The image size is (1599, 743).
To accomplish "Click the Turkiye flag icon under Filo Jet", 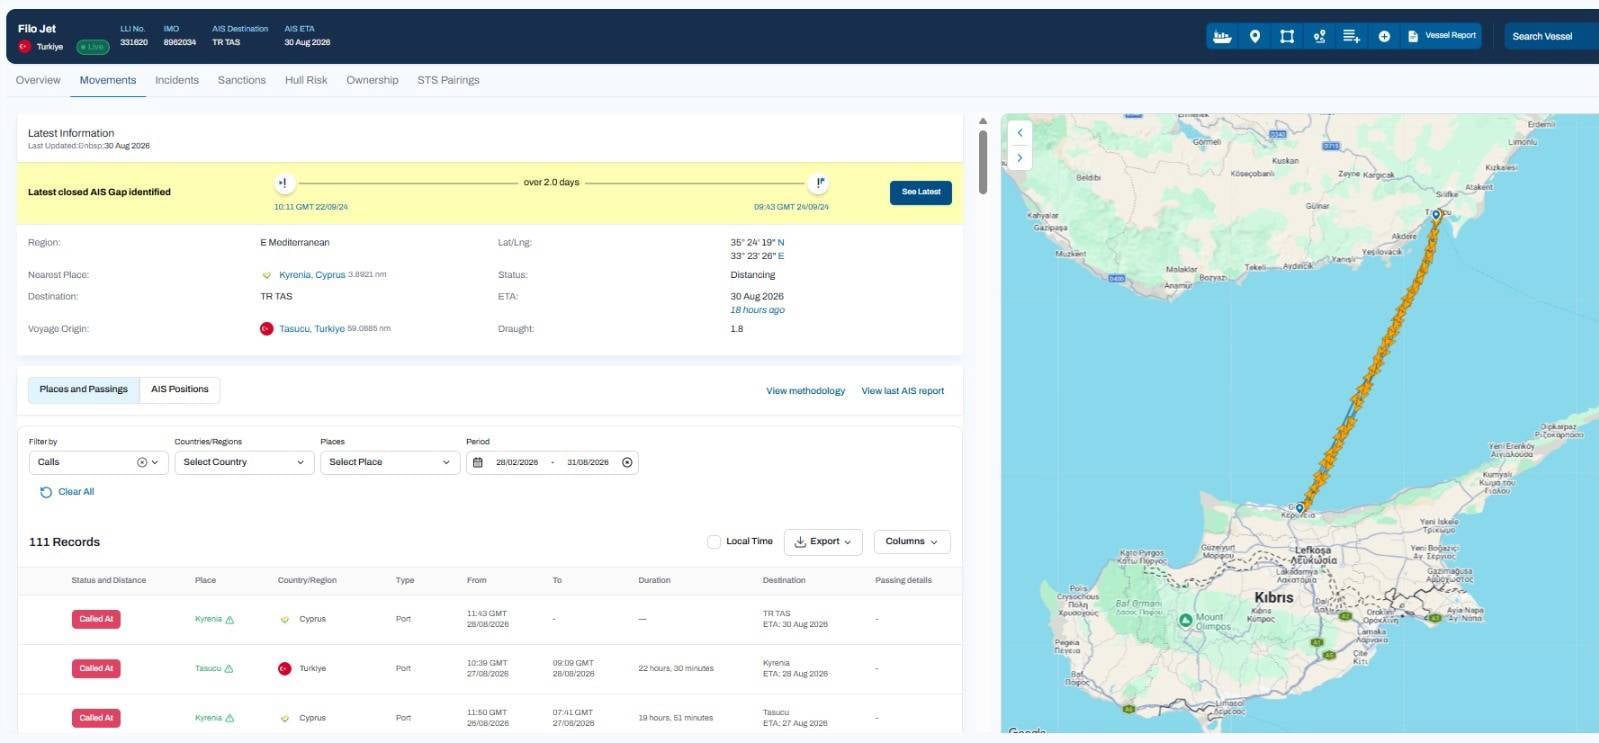I will 24,46.
